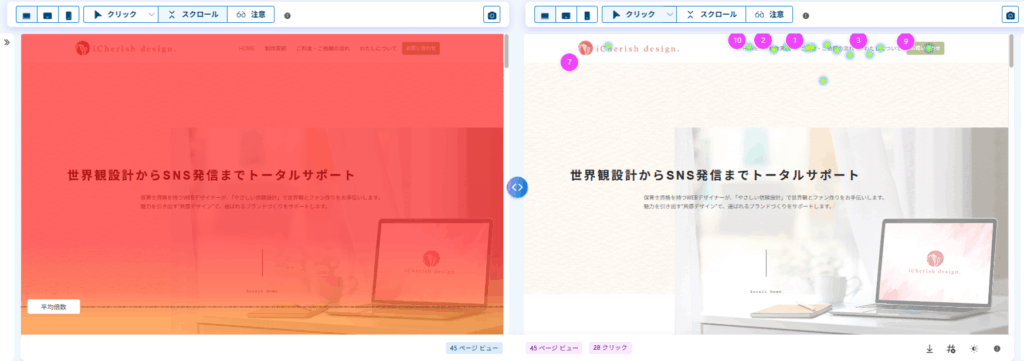Take screenshot with left panel camera icon

[492, 14]
